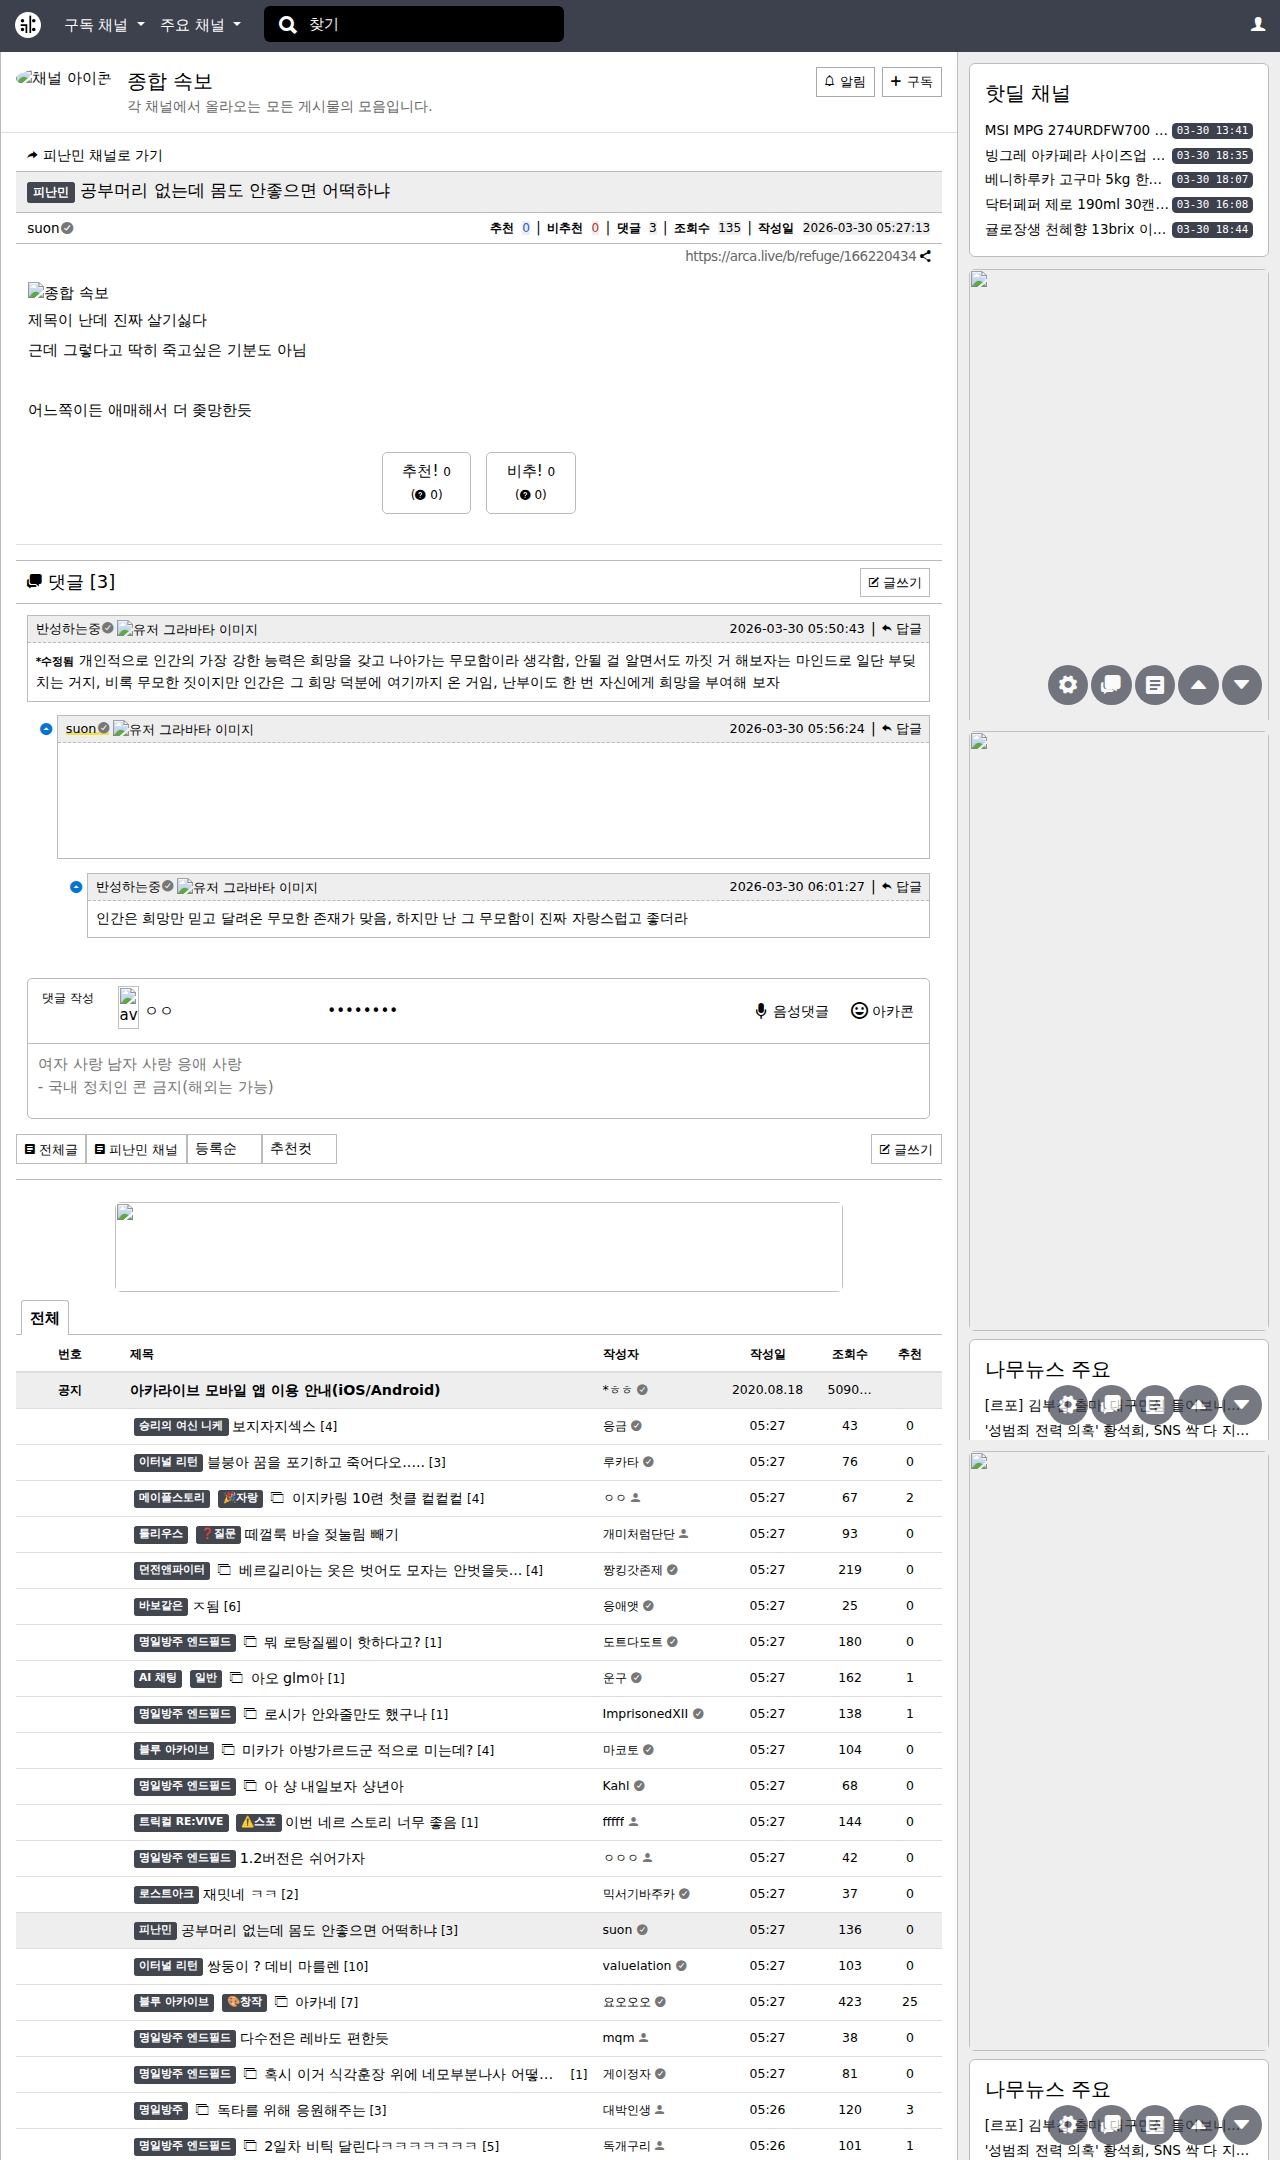1280x2160 pixels.
Task: Click author name valuelation in the list
Action: coord(636,1966)
